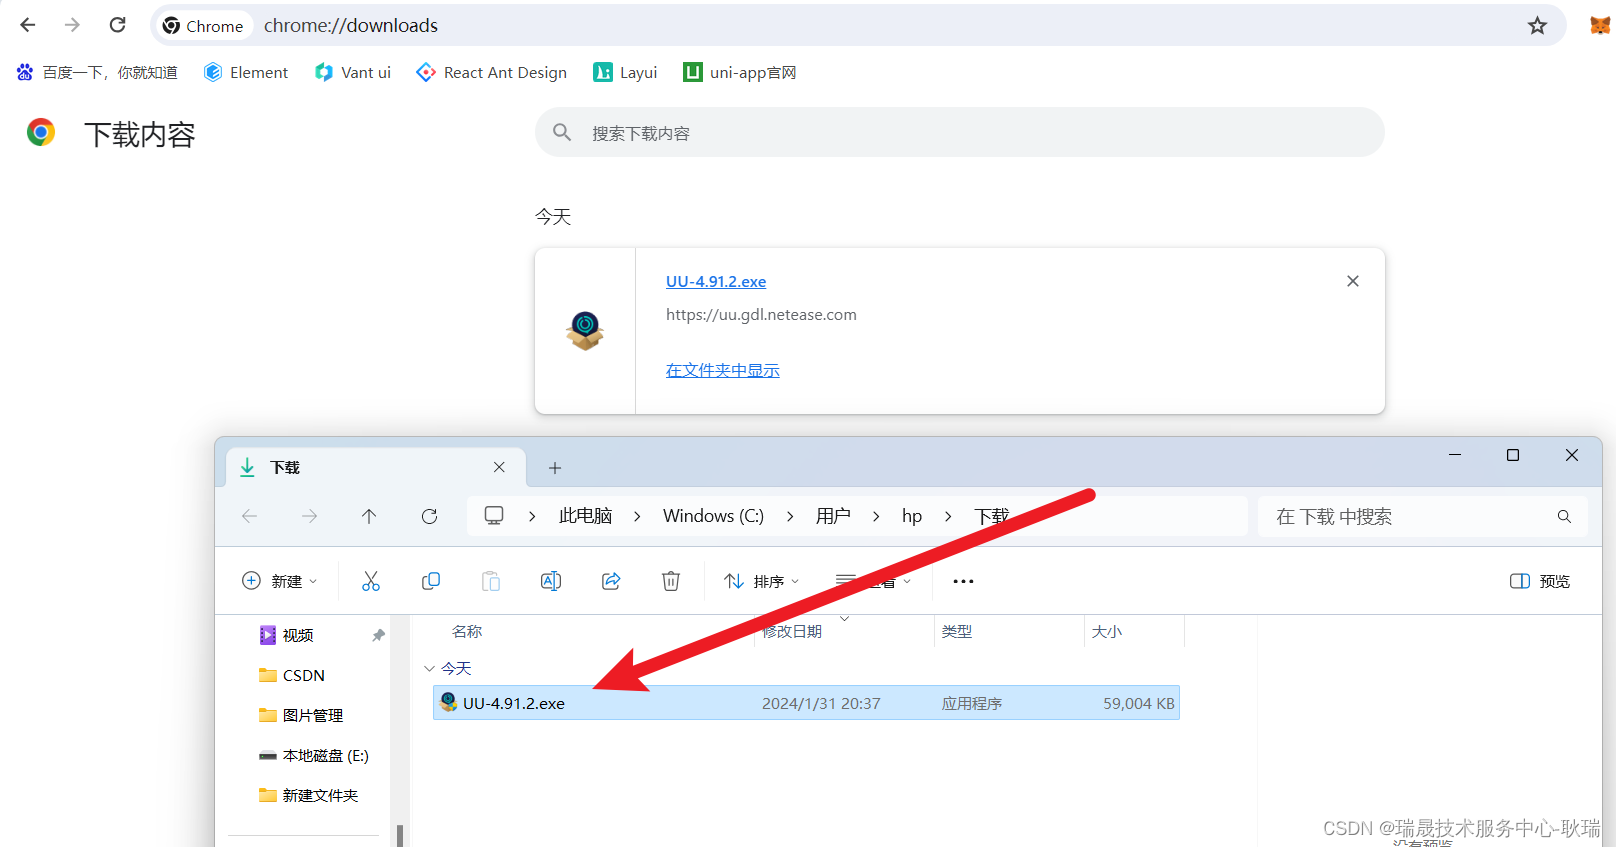This screenshot has height=847, width=1616.
Task: Click the Chrome logo beside 下载内容
Action: (41, 132)
